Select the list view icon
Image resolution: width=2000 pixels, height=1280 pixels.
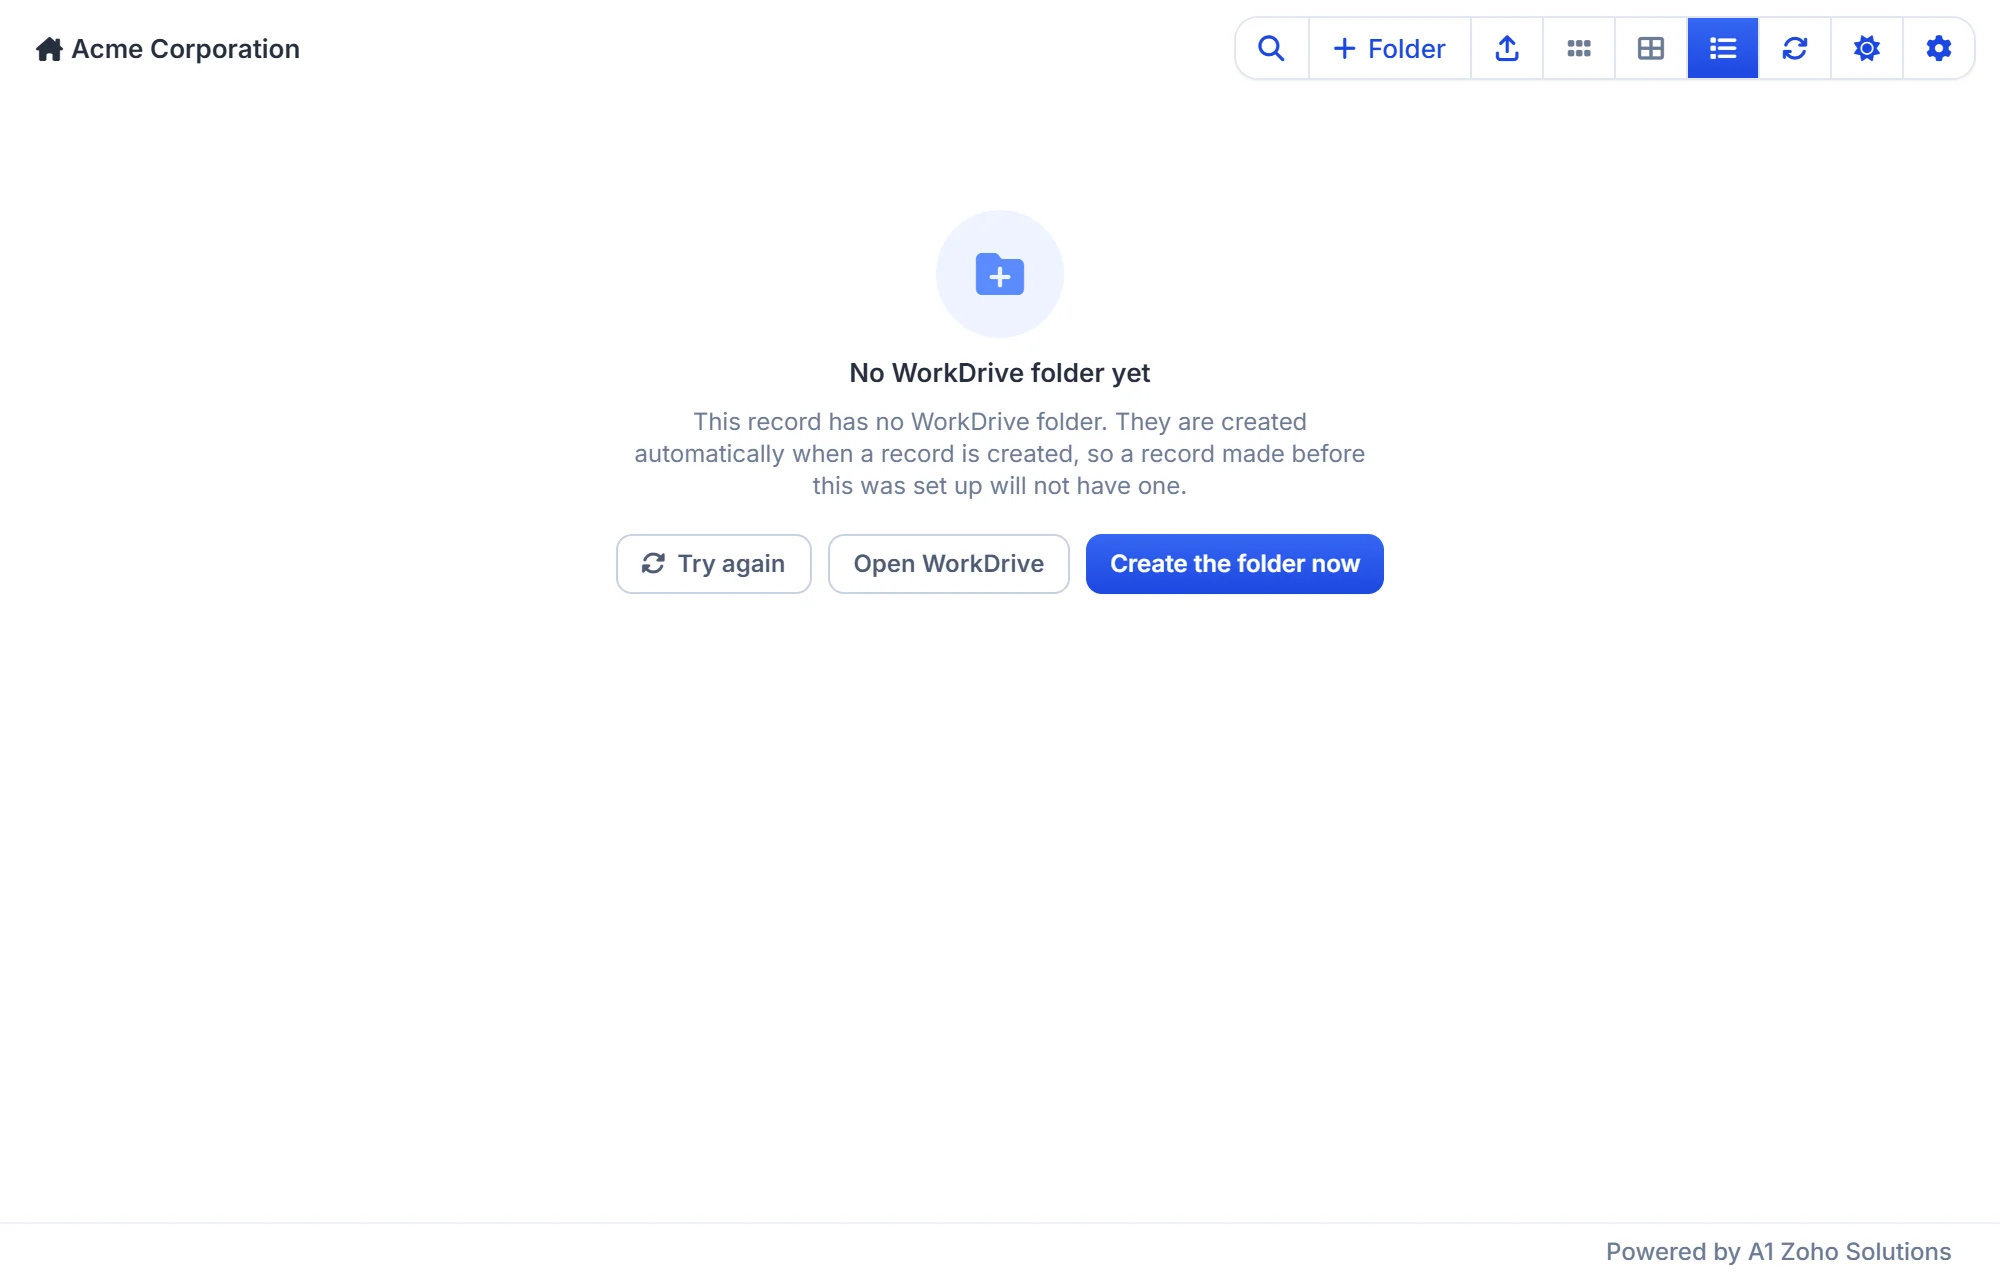[1723, 48]
